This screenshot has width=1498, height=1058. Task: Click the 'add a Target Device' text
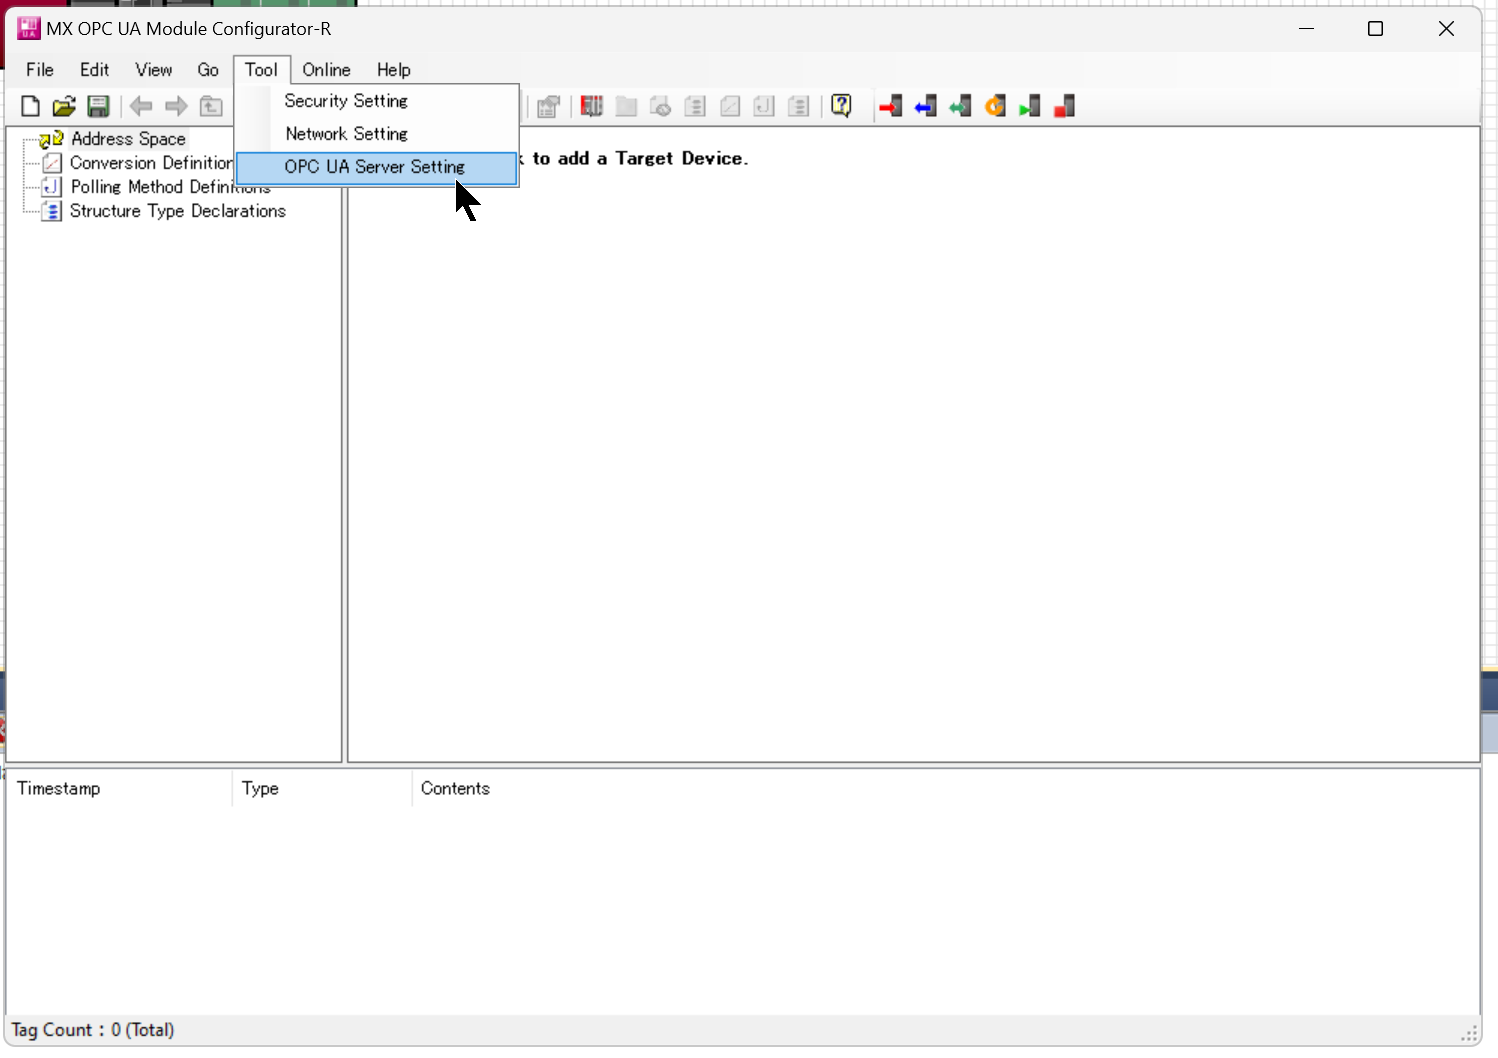(x=653, y=158)
